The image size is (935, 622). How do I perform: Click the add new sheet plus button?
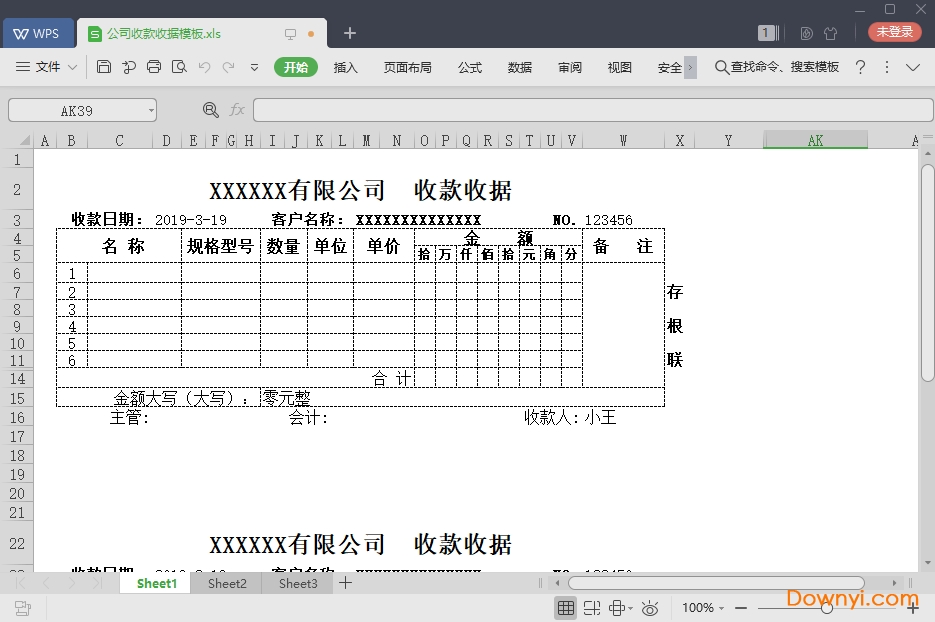pos(345,583)
